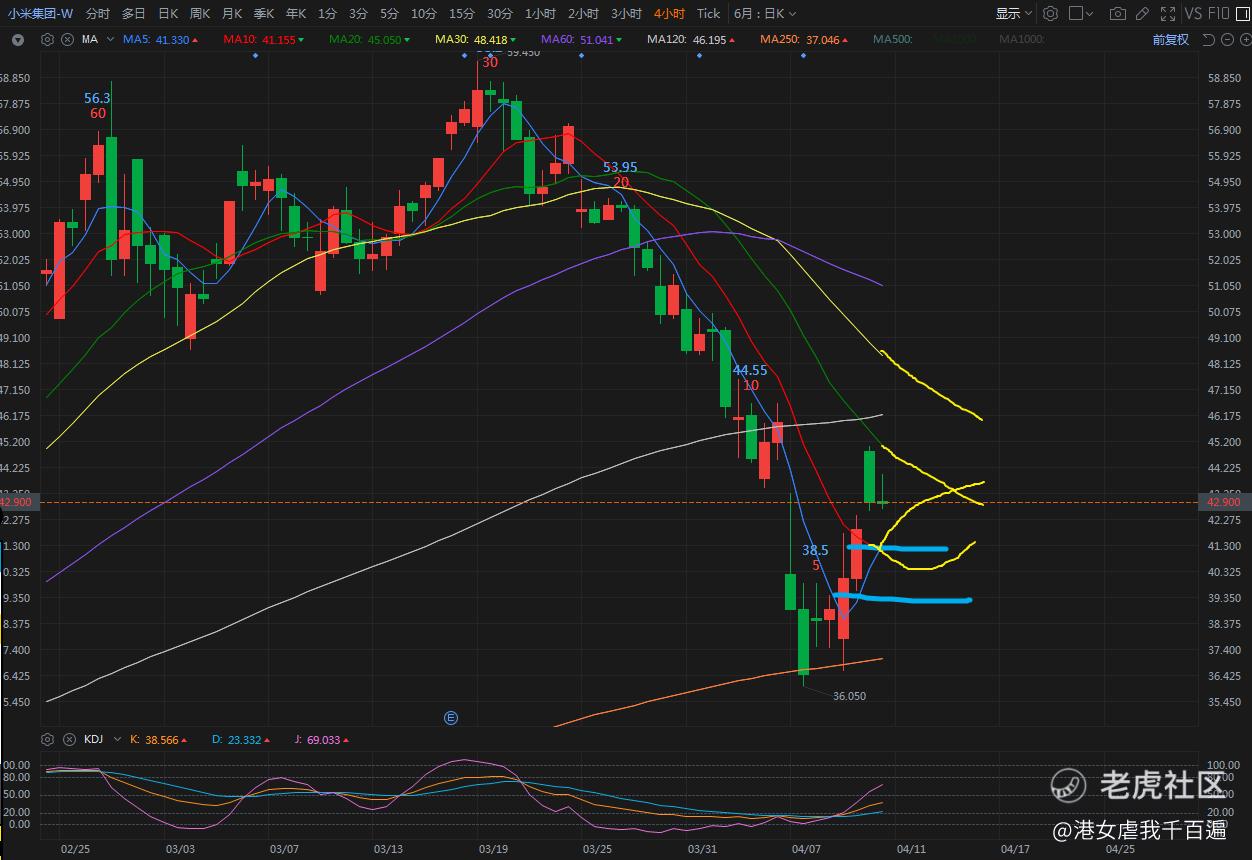Switch to 分时 intraday tab
Image resolution: width=1252 pixels, height=860 pixels.
coord(98,13)
